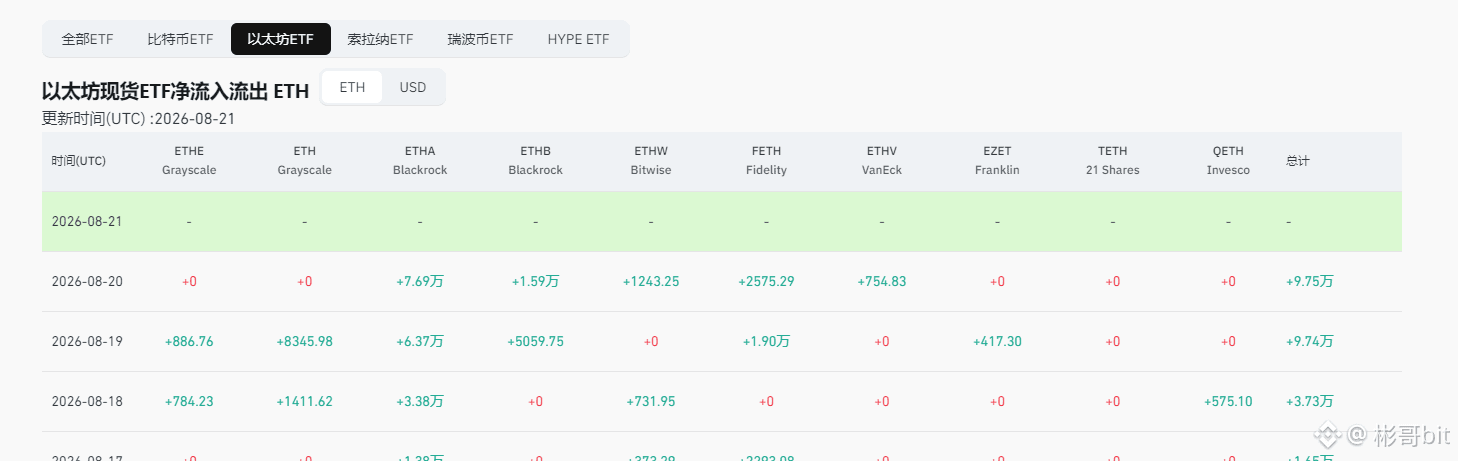Click the +575.10 QETH value
Viewport: 1458px width, 461px height.
coord(1228,401)
